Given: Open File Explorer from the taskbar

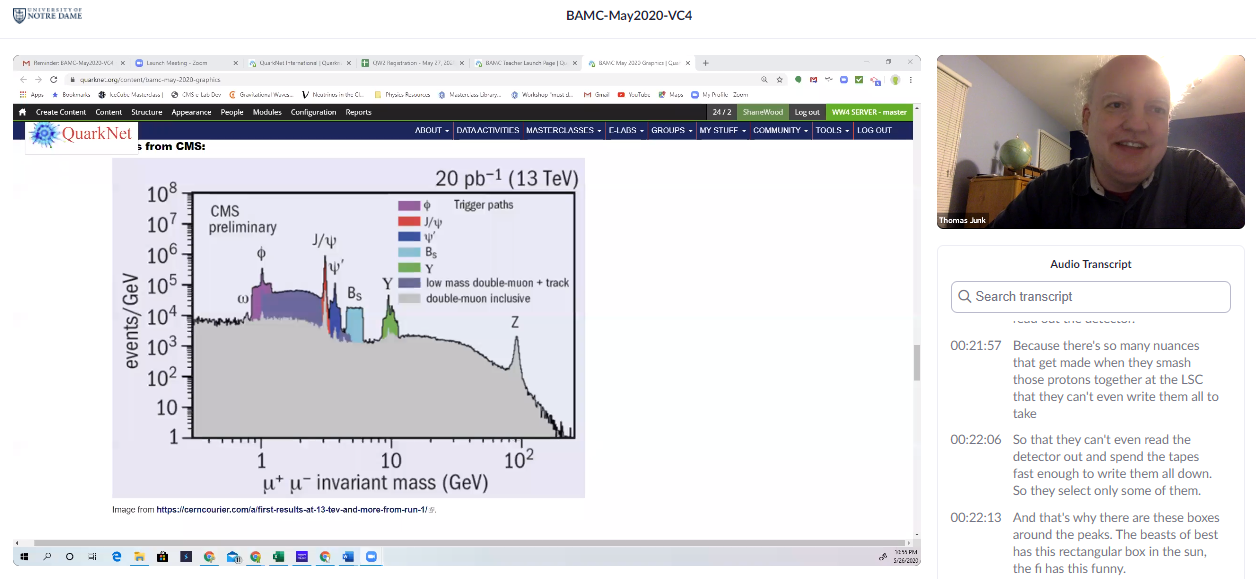Looking at the screenshot, I should coord(139,556).
